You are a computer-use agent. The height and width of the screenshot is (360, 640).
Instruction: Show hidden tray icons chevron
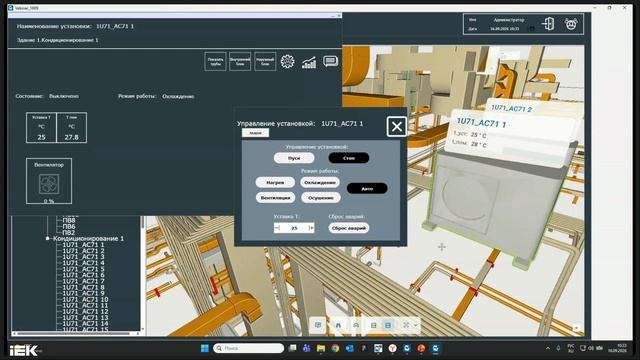pos(548,348)
